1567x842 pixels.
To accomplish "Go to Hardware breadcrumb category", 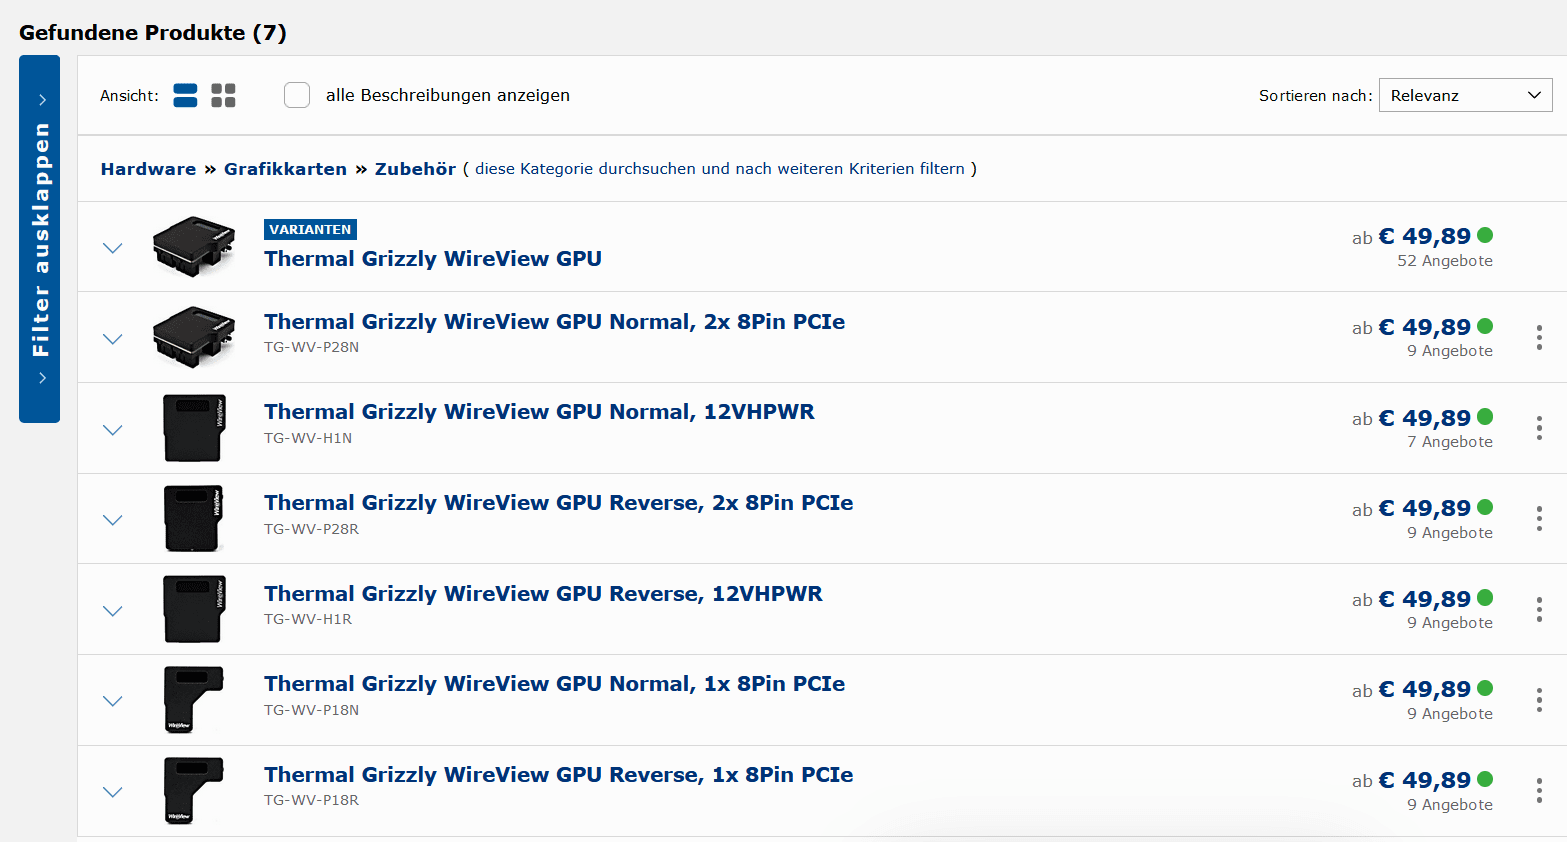I will click(148, 169).
